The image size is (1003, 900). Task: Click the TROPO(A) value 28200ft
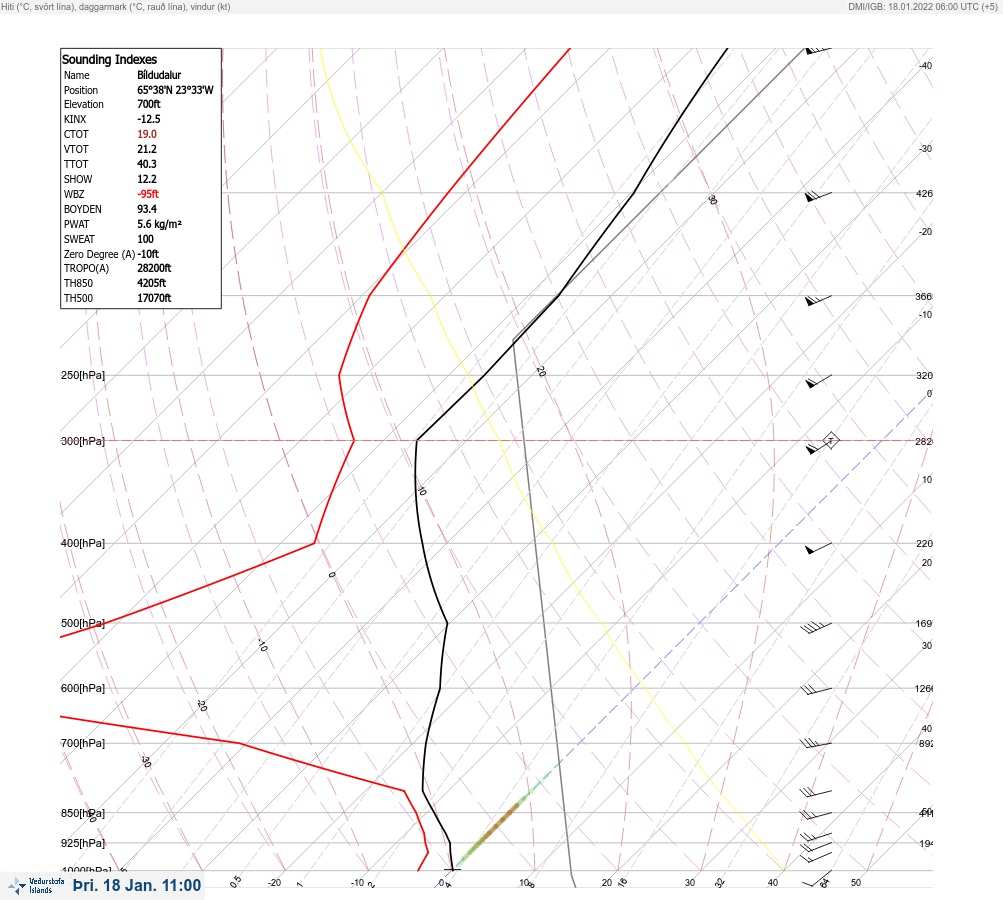[x=154, y=268]
